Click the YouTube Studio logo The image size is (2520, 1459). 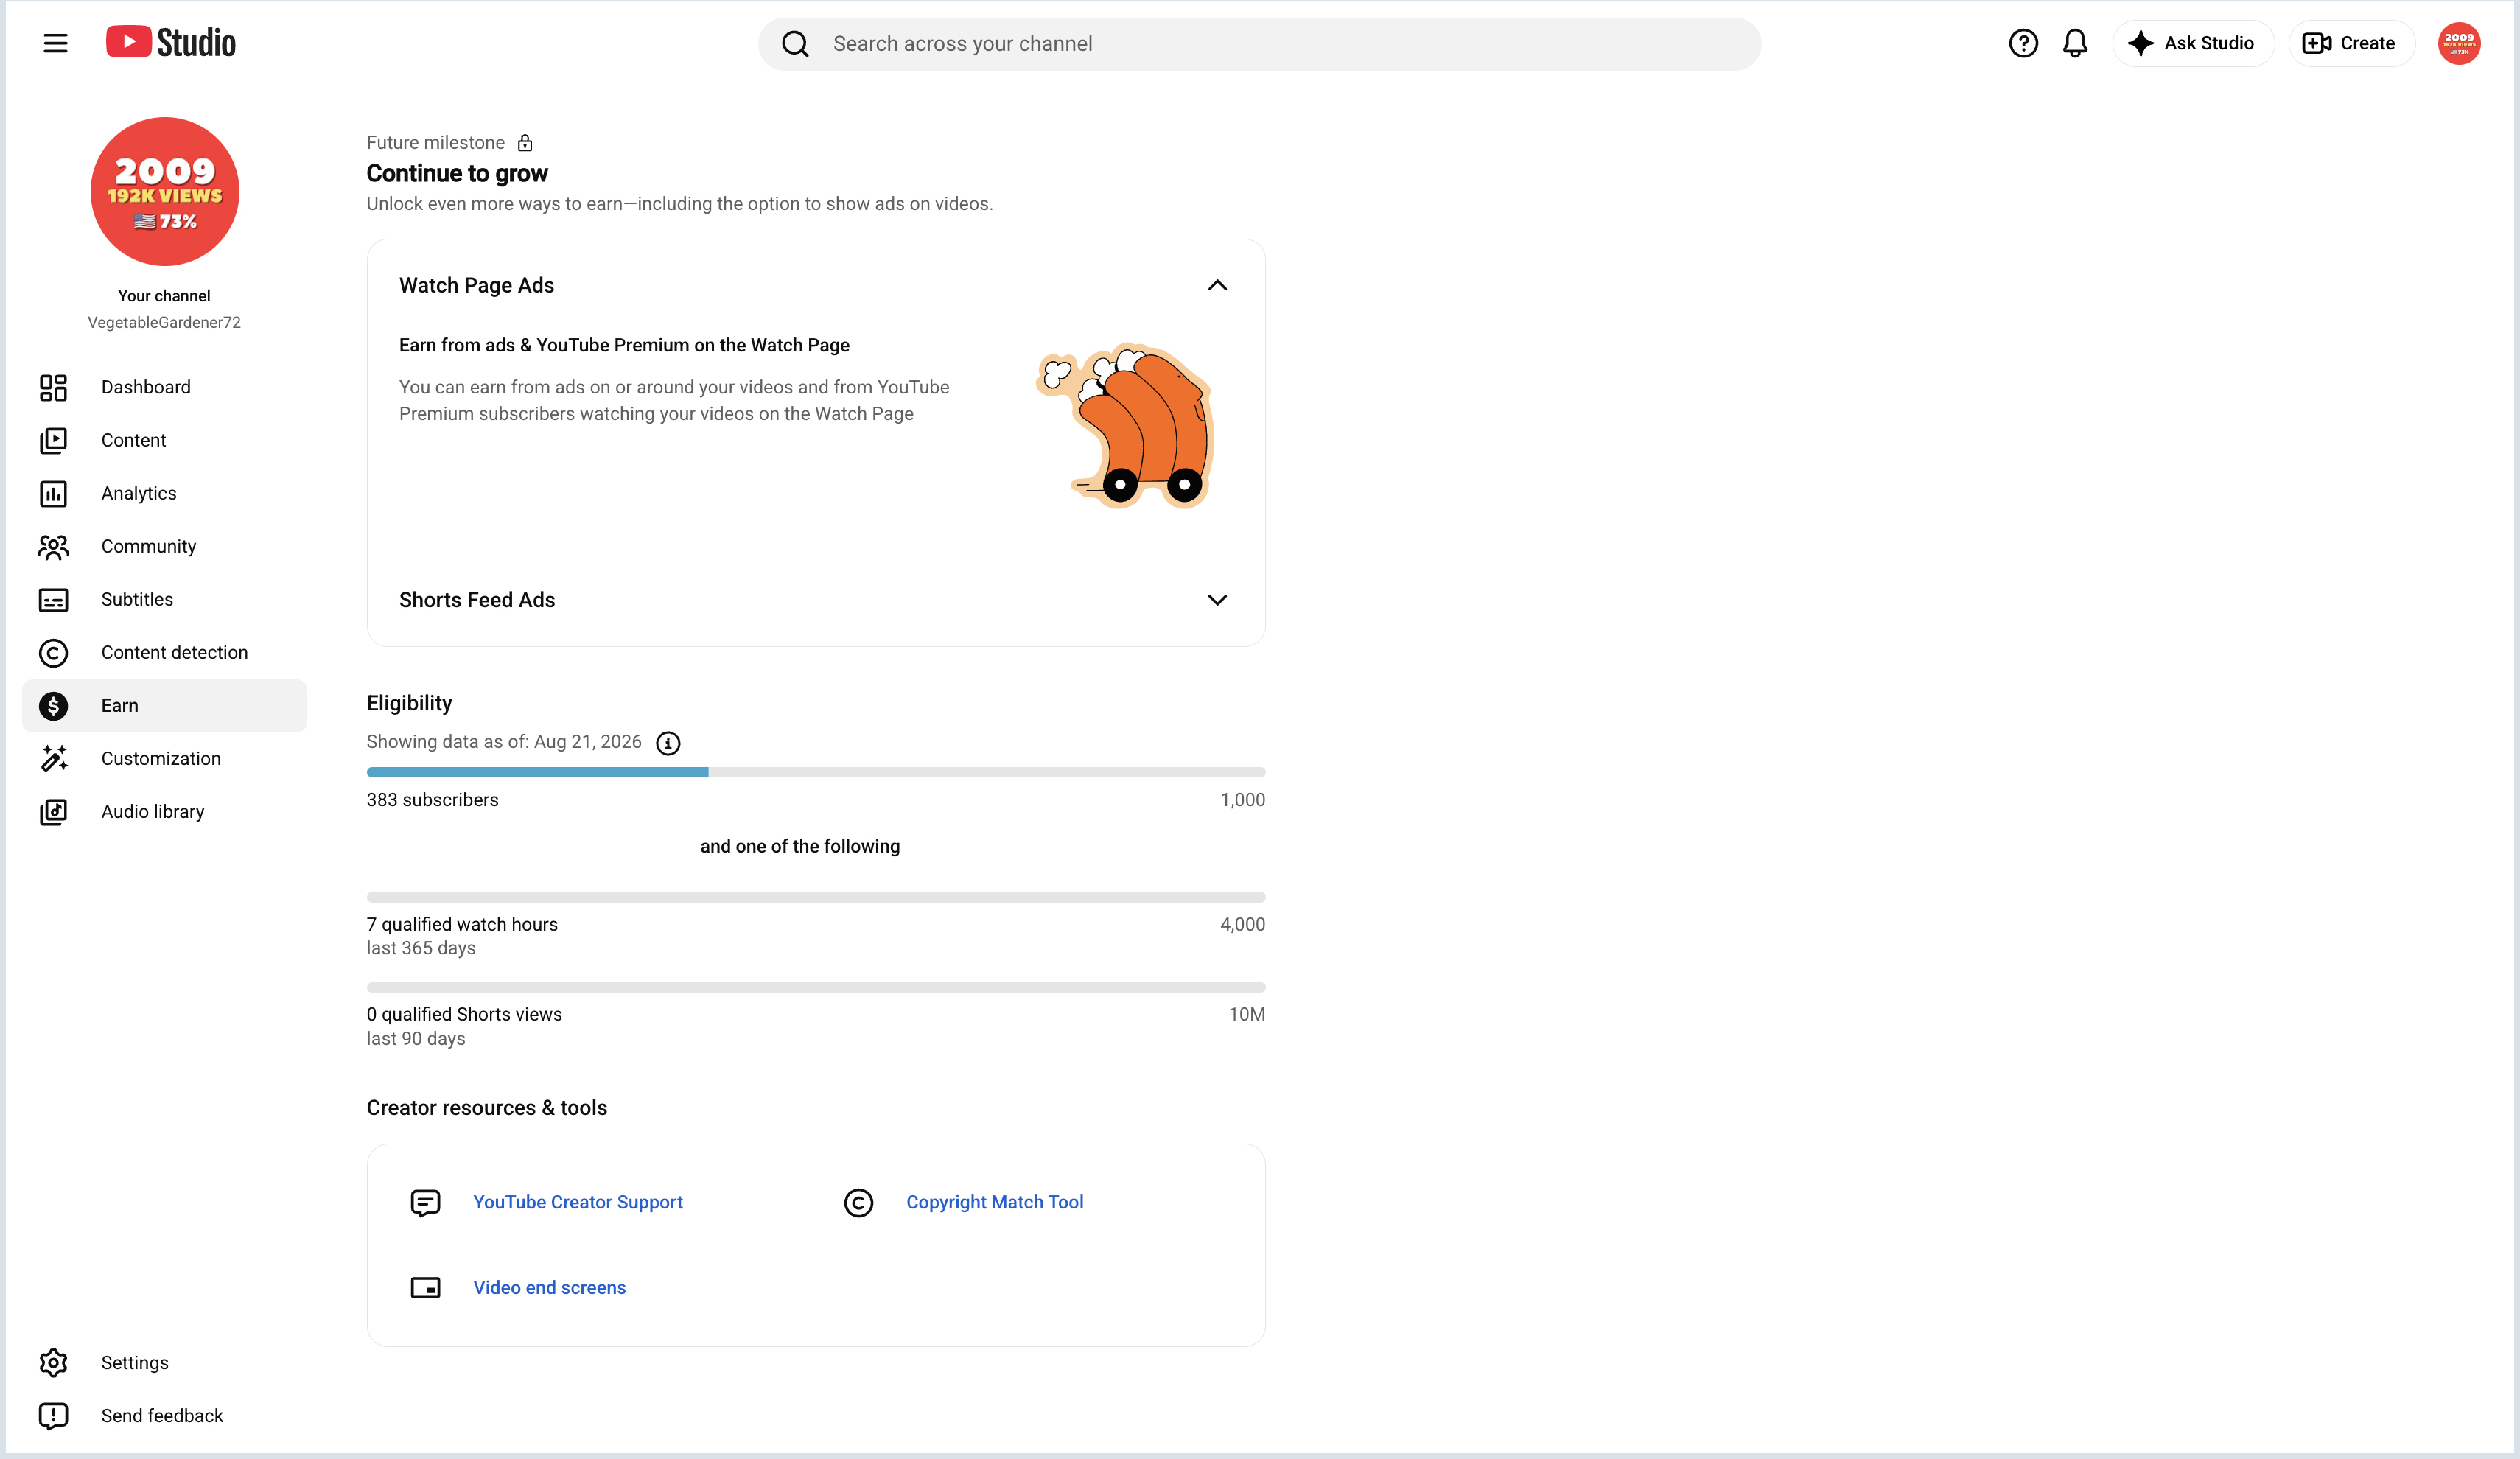171,42
